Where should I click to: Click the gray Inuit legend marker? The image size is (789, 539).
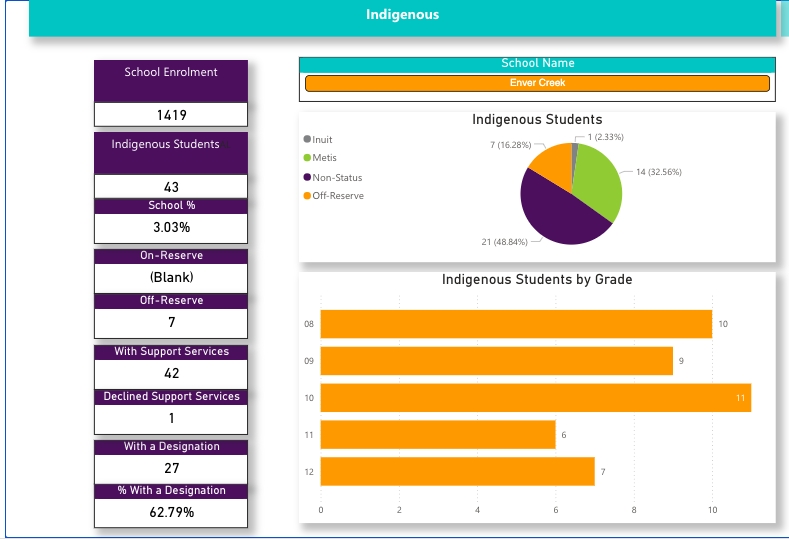(307, 139)
